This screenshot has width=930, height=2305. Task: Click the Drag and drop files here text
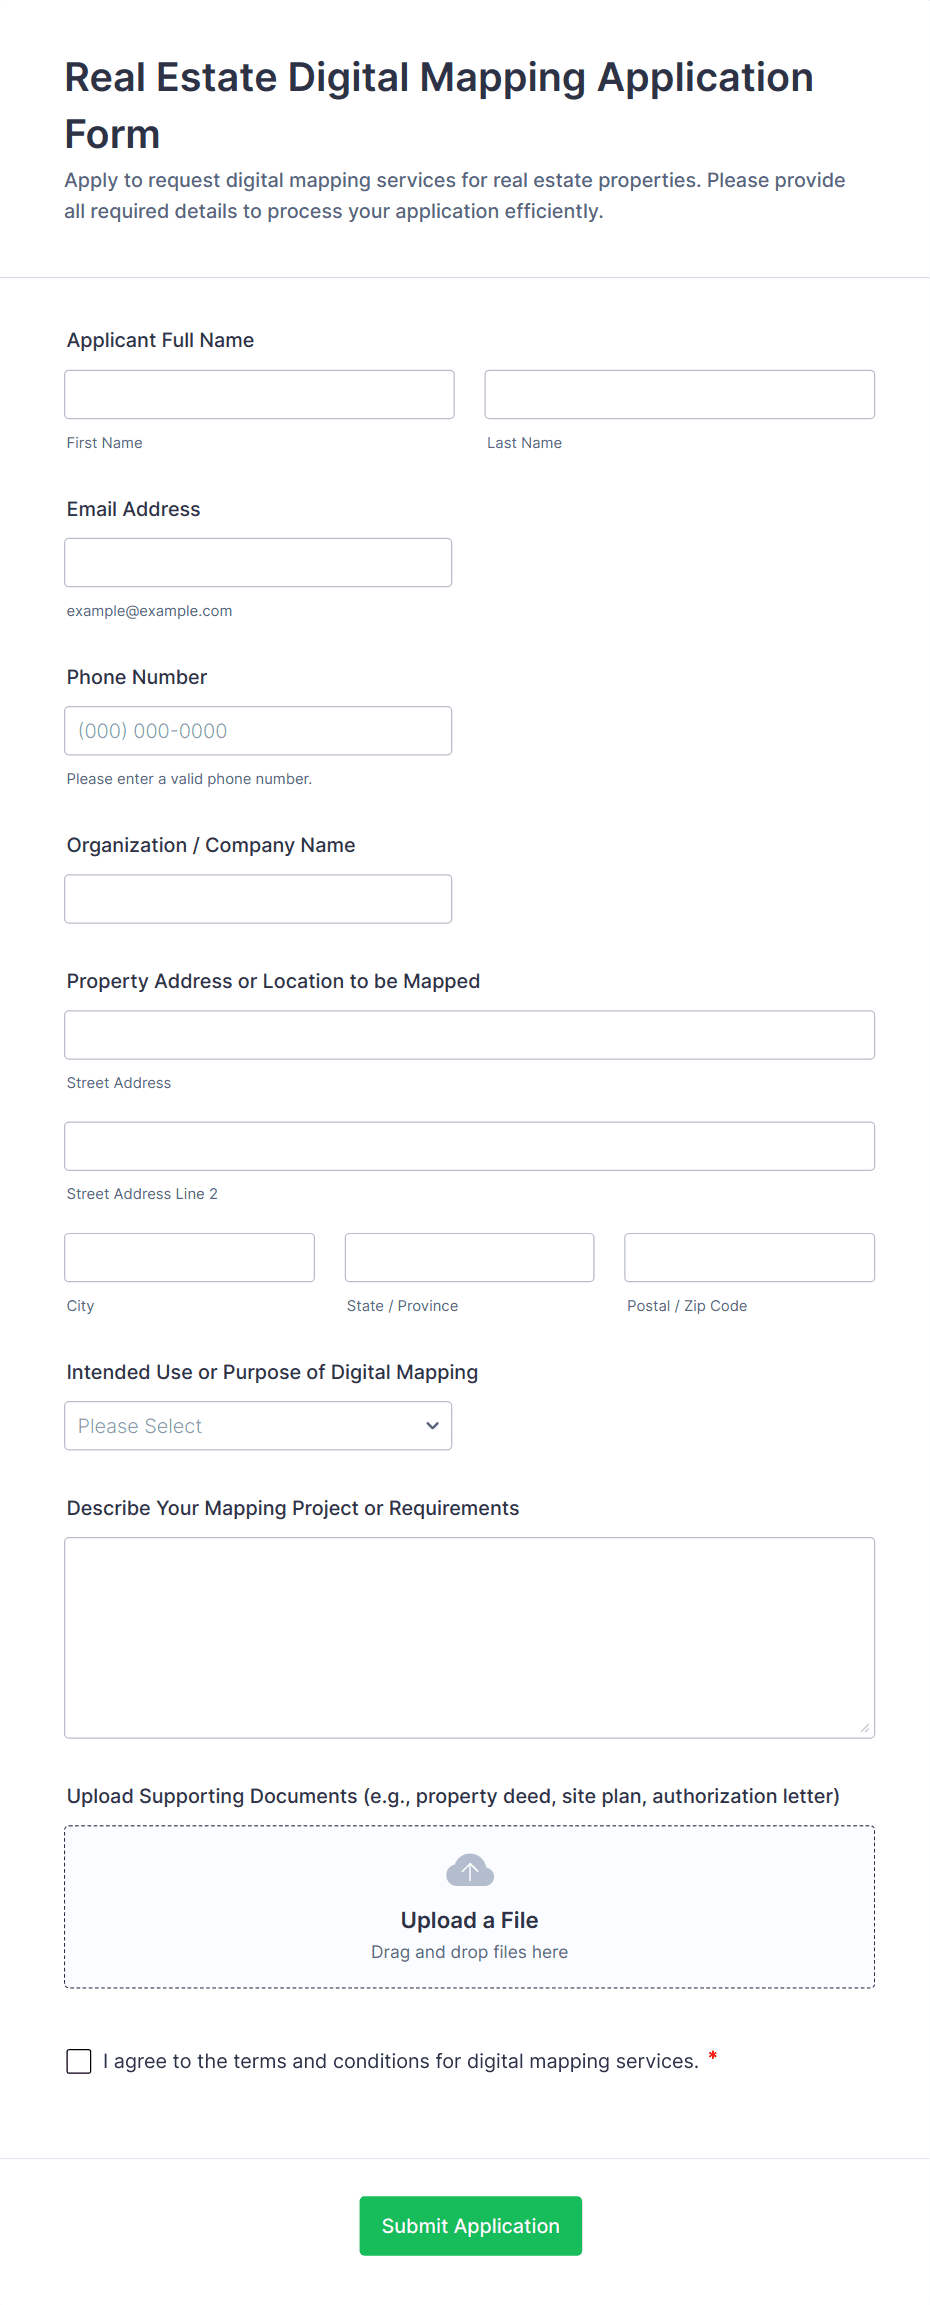click(x=469, y=1951)
